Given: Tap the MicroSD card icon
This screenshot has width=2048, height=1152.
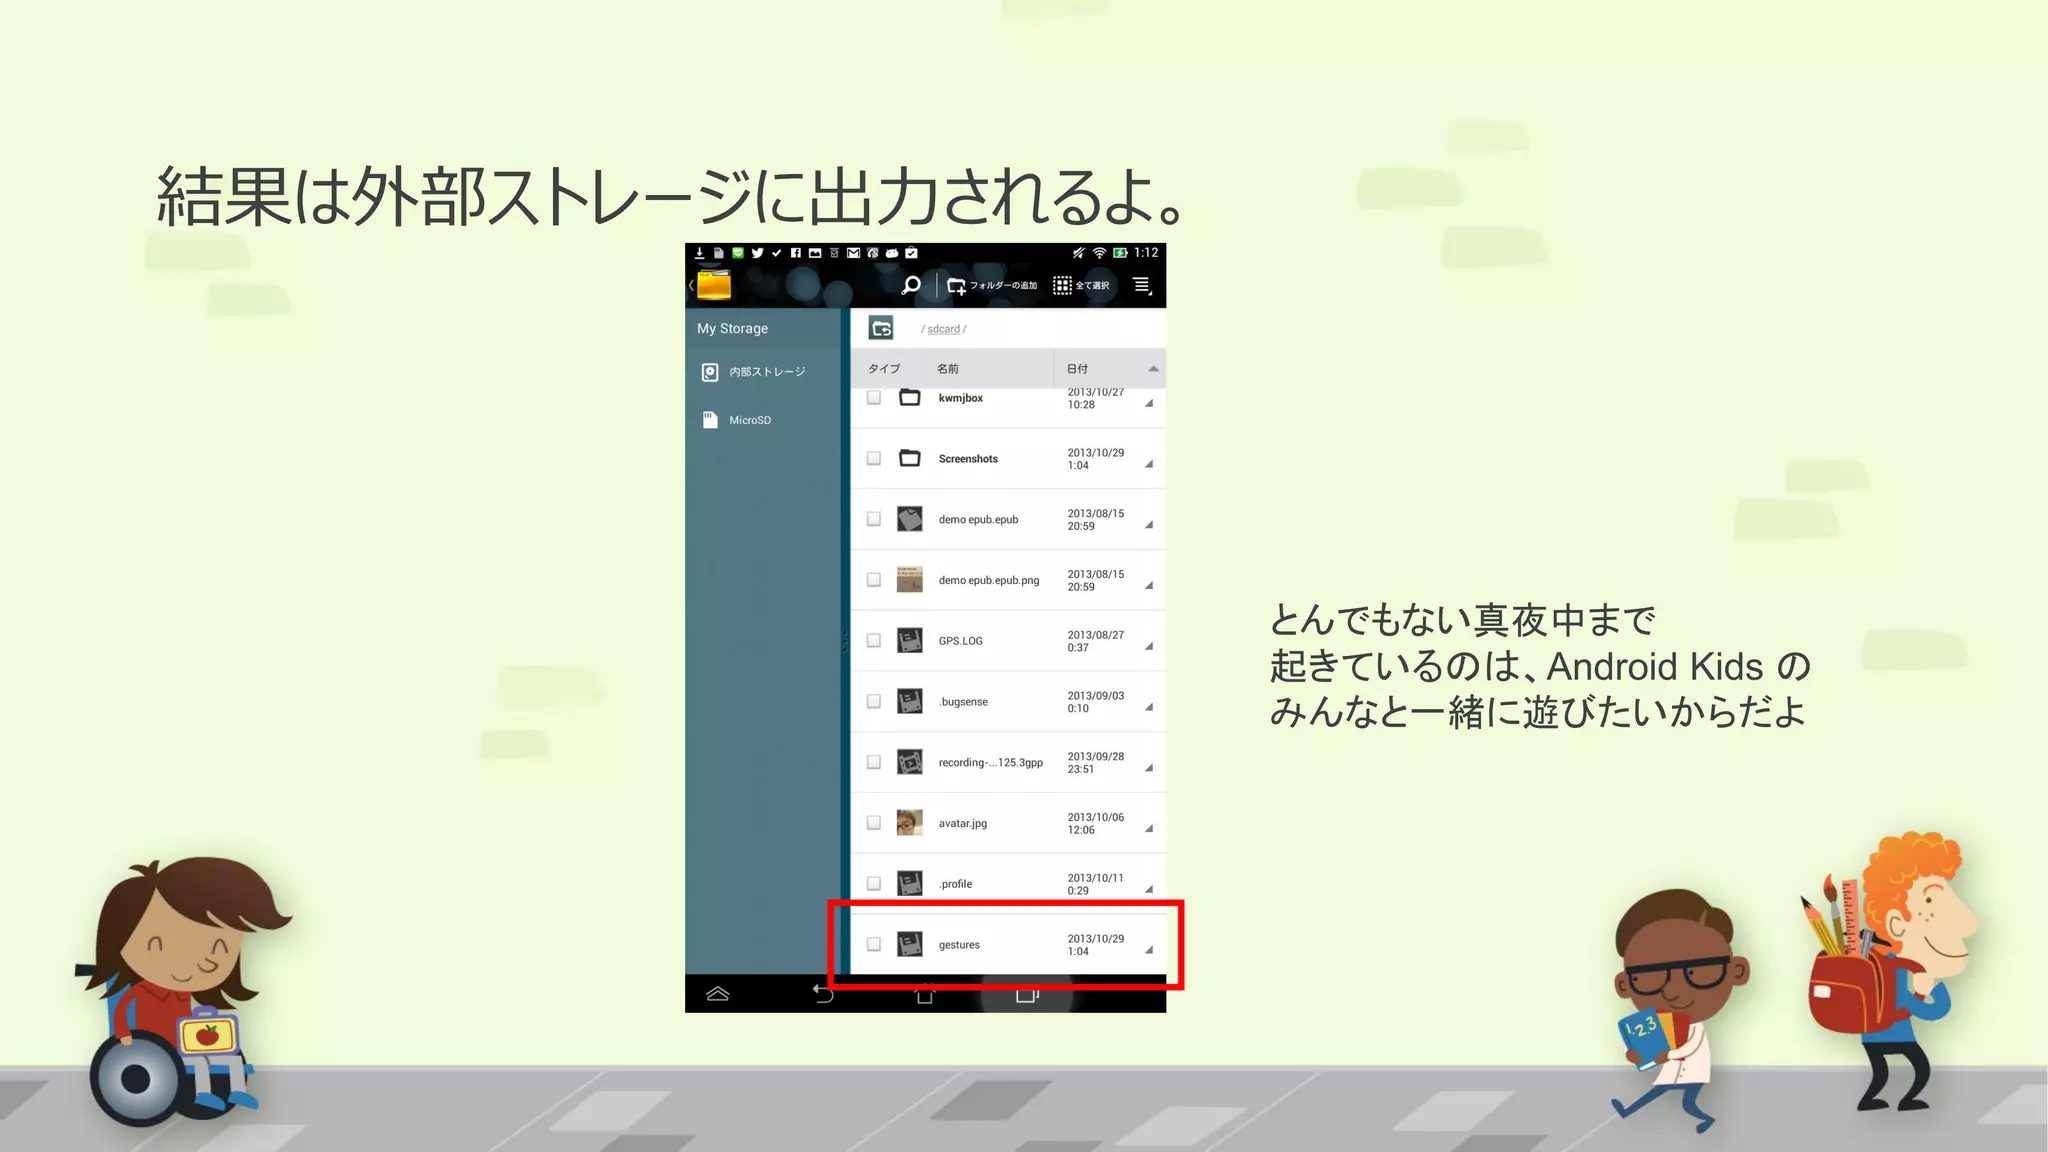Looking at the screenshot, I should pyautogui.click(x=710, y=420).
